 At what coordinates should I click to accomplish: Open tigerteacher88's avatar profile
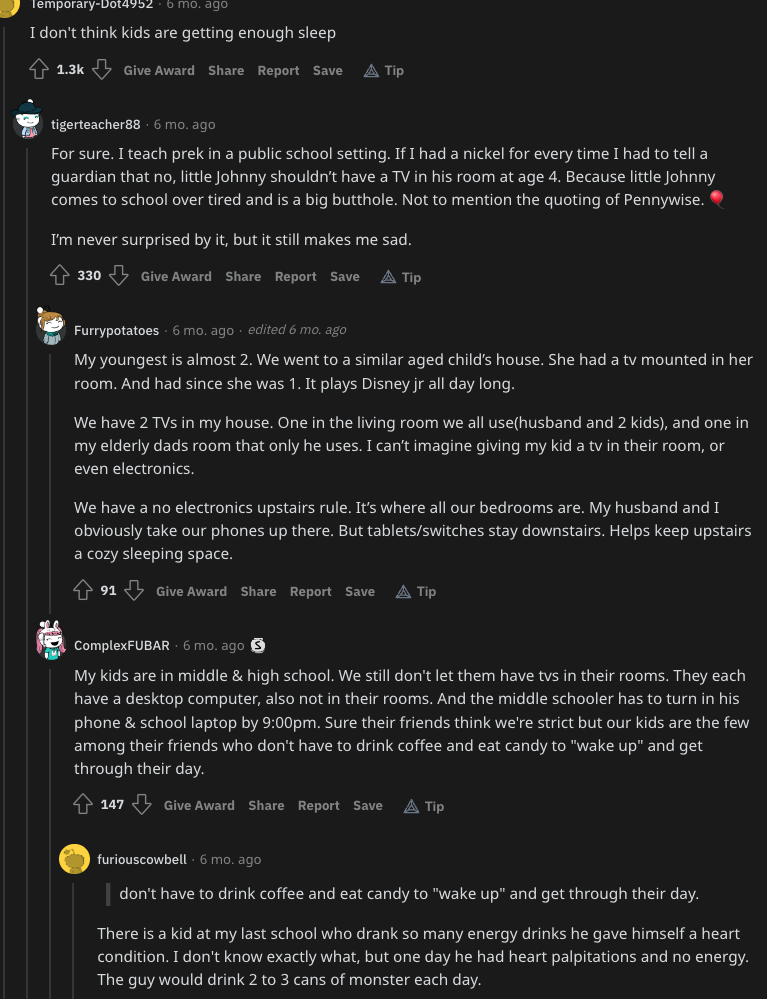pos(27,119)
